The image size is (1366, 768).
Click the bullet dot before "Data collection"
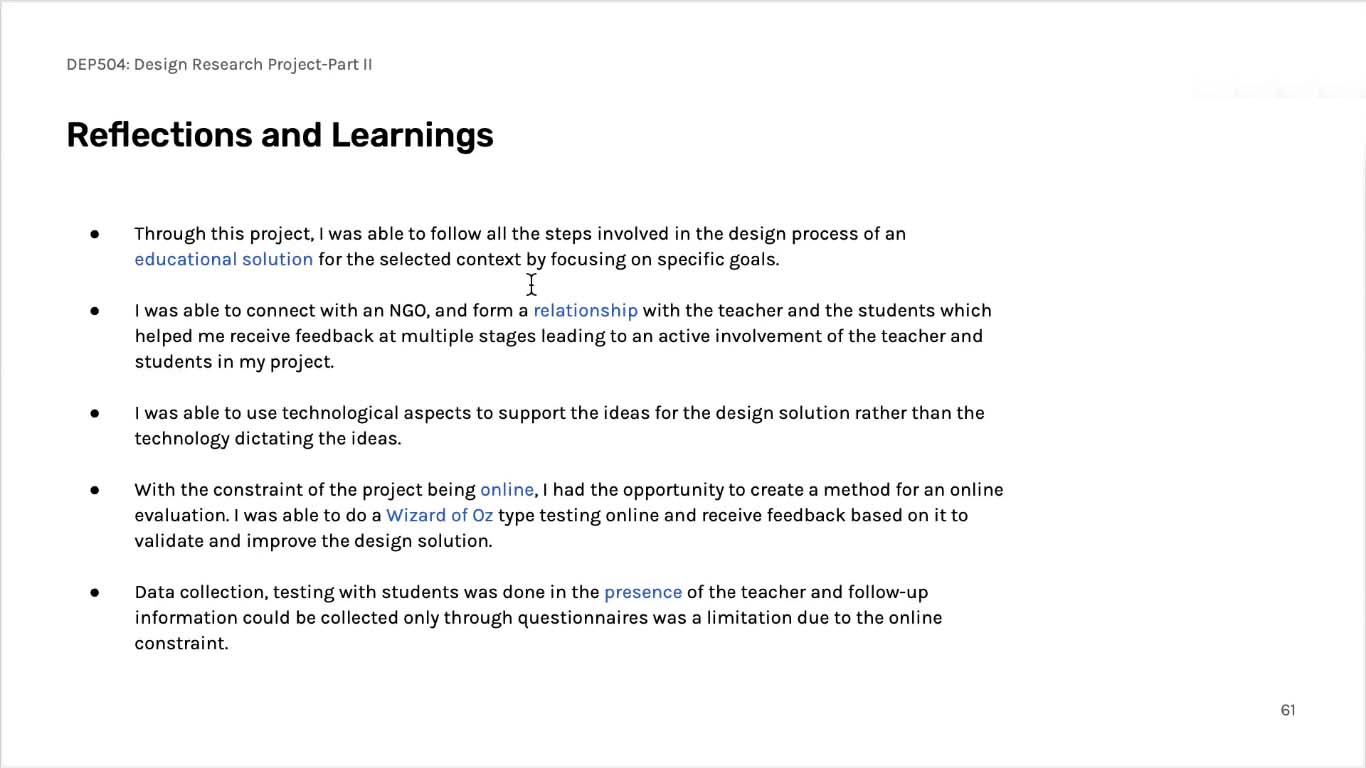[x=95, y=592]
